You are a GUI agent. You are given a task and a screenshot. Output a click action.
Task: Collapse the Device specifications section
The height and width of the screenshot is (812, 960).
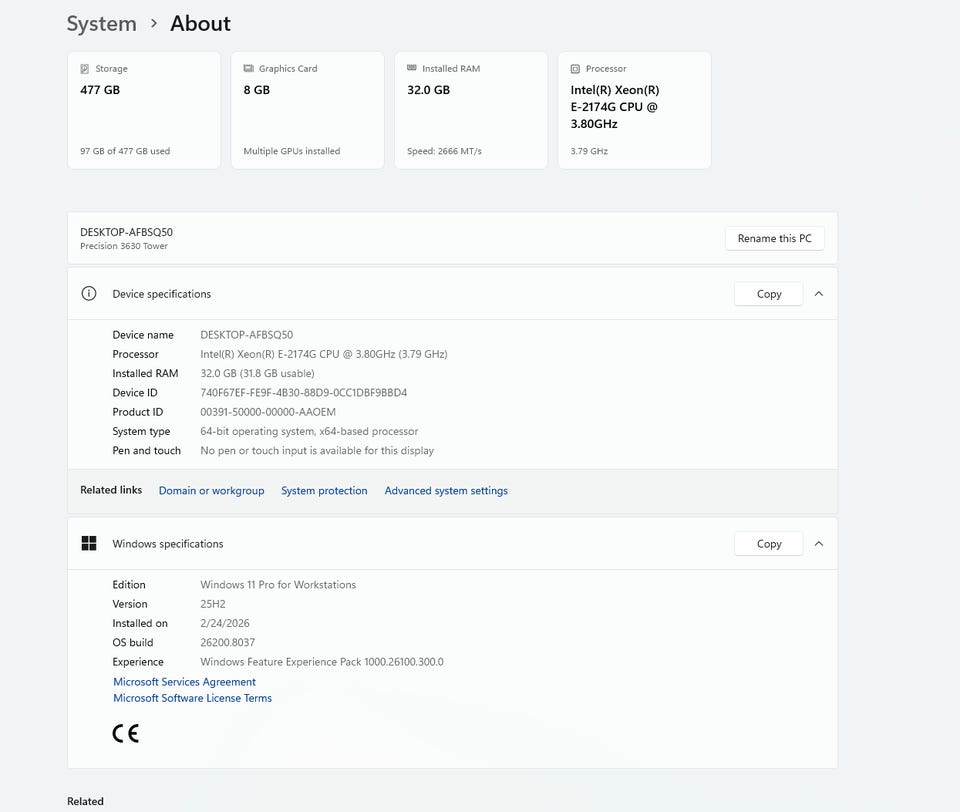pos(819,294)
